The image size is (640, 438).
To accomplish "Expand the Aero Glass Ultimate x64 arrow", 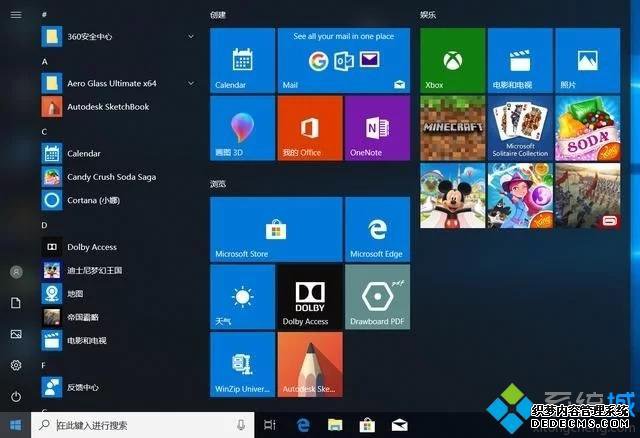I will (191, 83).
